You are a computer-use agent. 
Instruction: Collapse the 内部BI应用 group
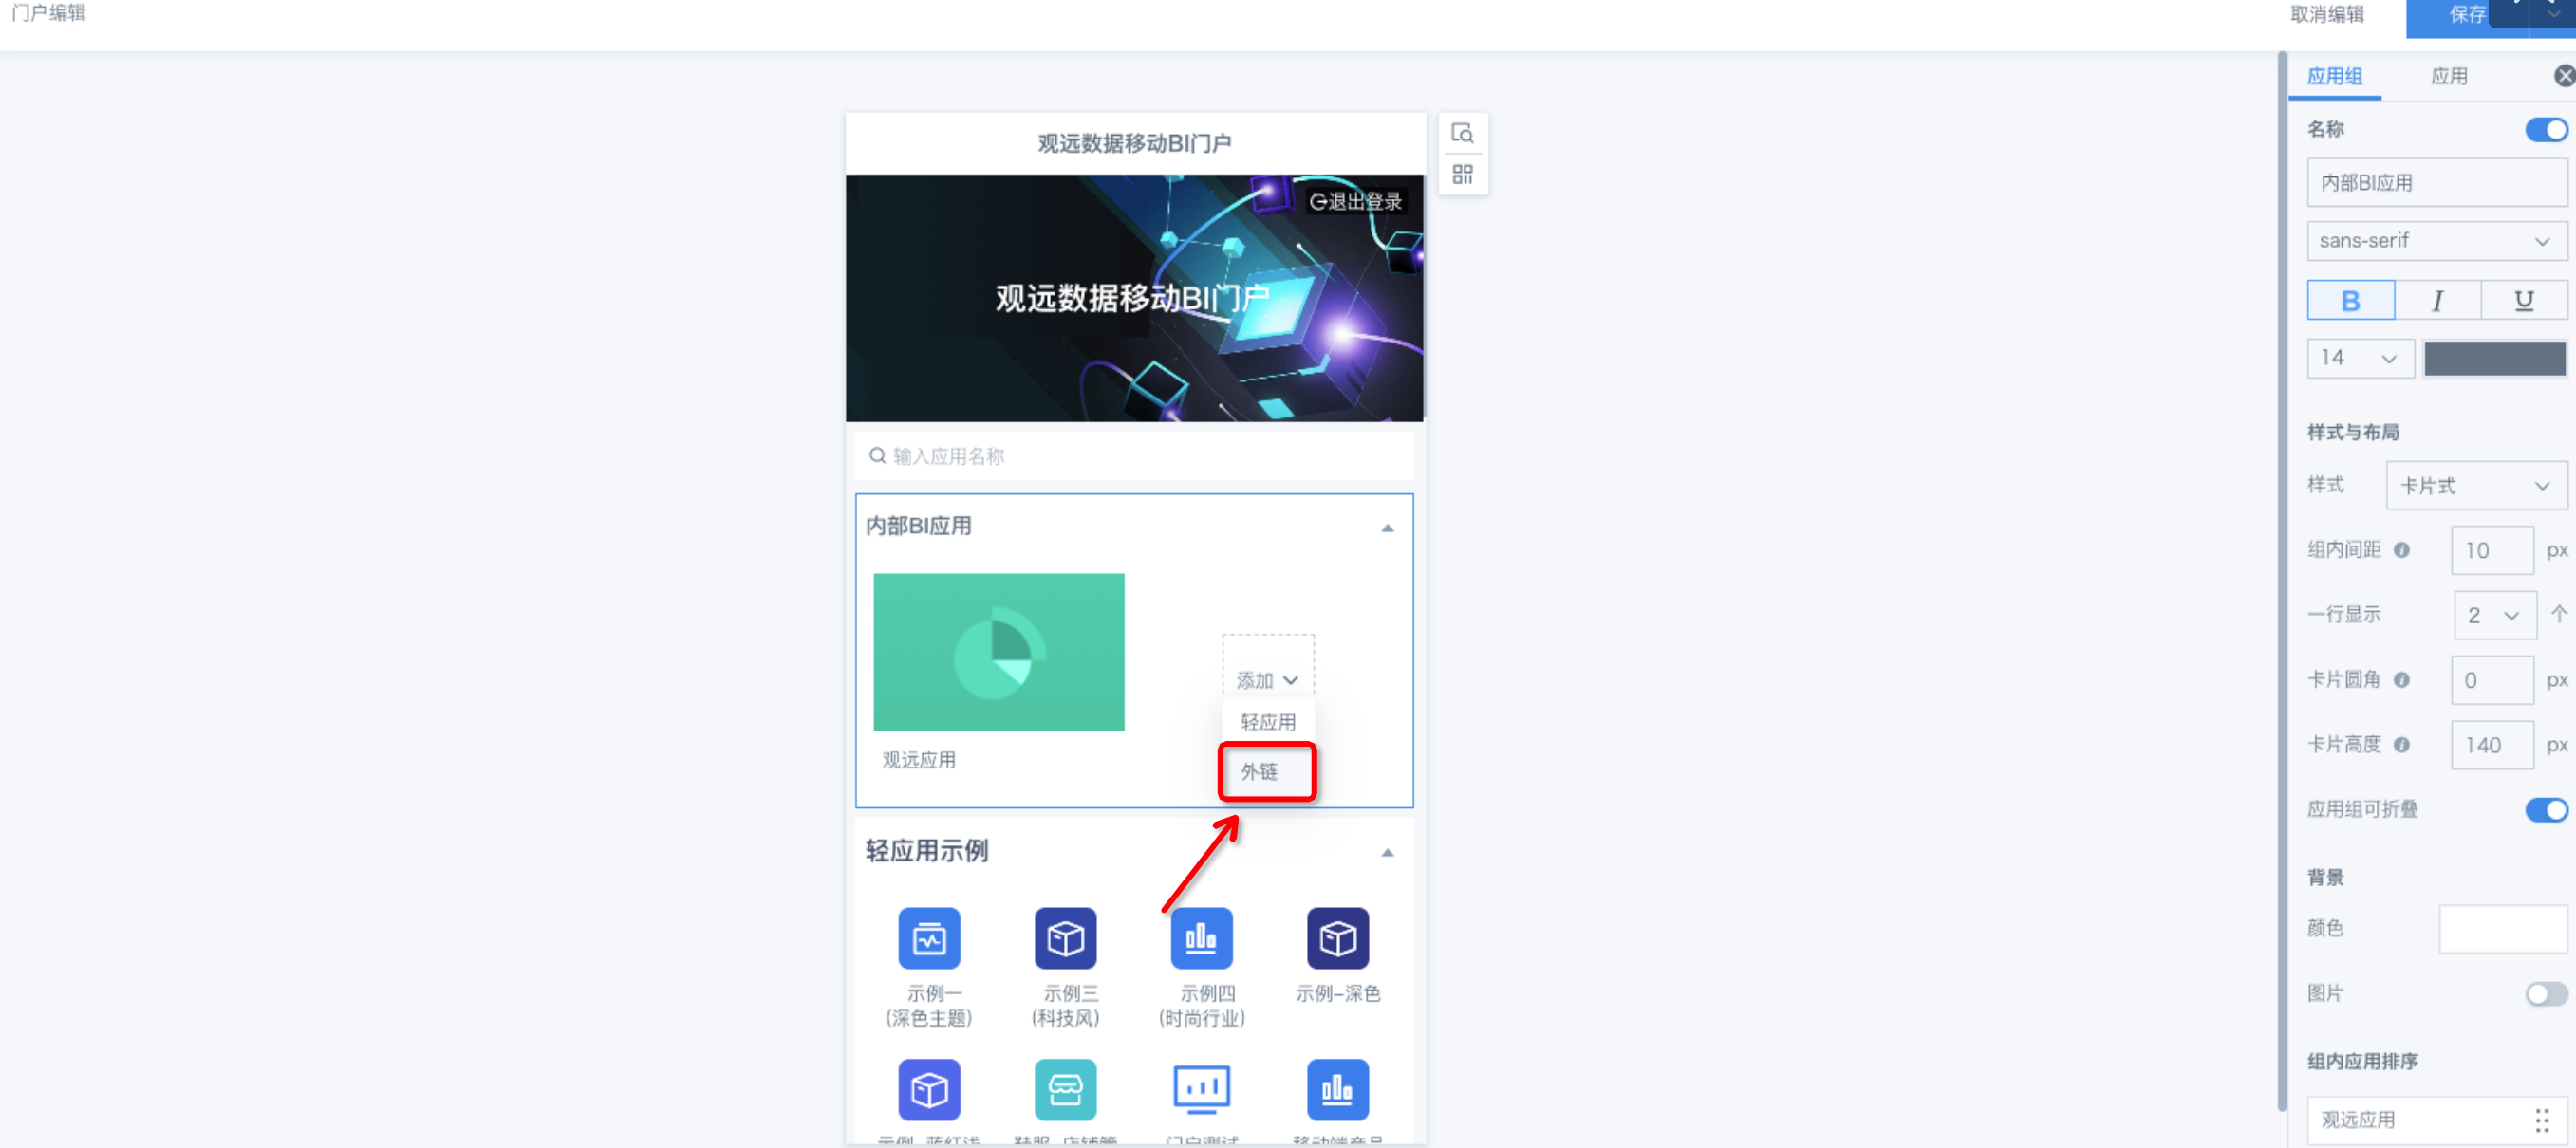pos(1387,528)
